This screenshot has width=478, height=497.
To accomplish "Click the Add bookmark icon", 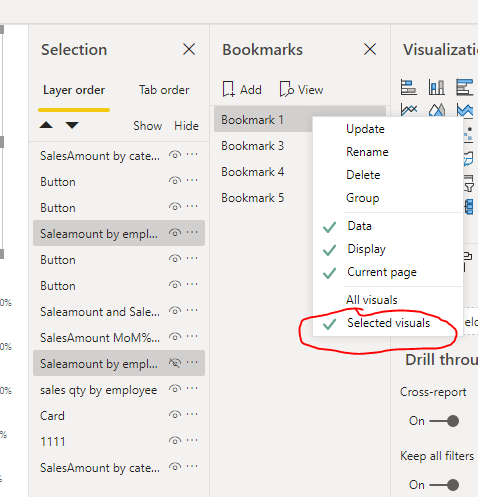I will point(229,89).
